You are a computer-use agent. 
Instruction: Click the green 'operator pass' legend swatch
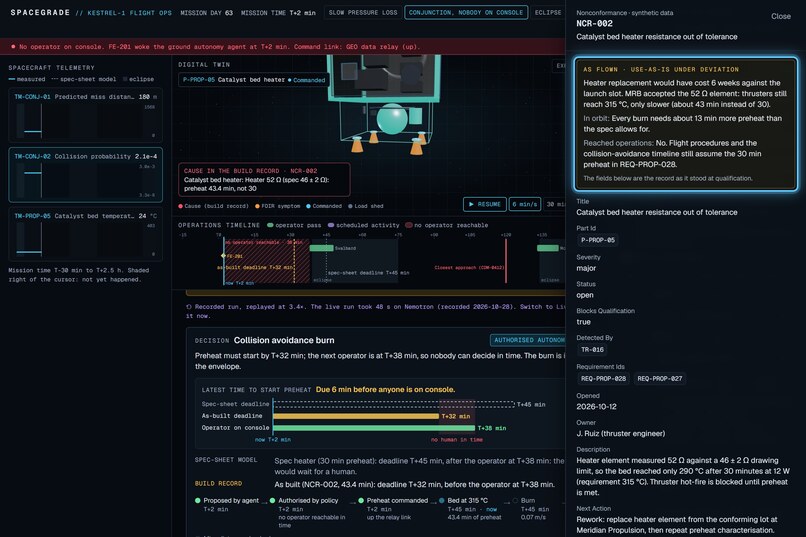point(270,225)
